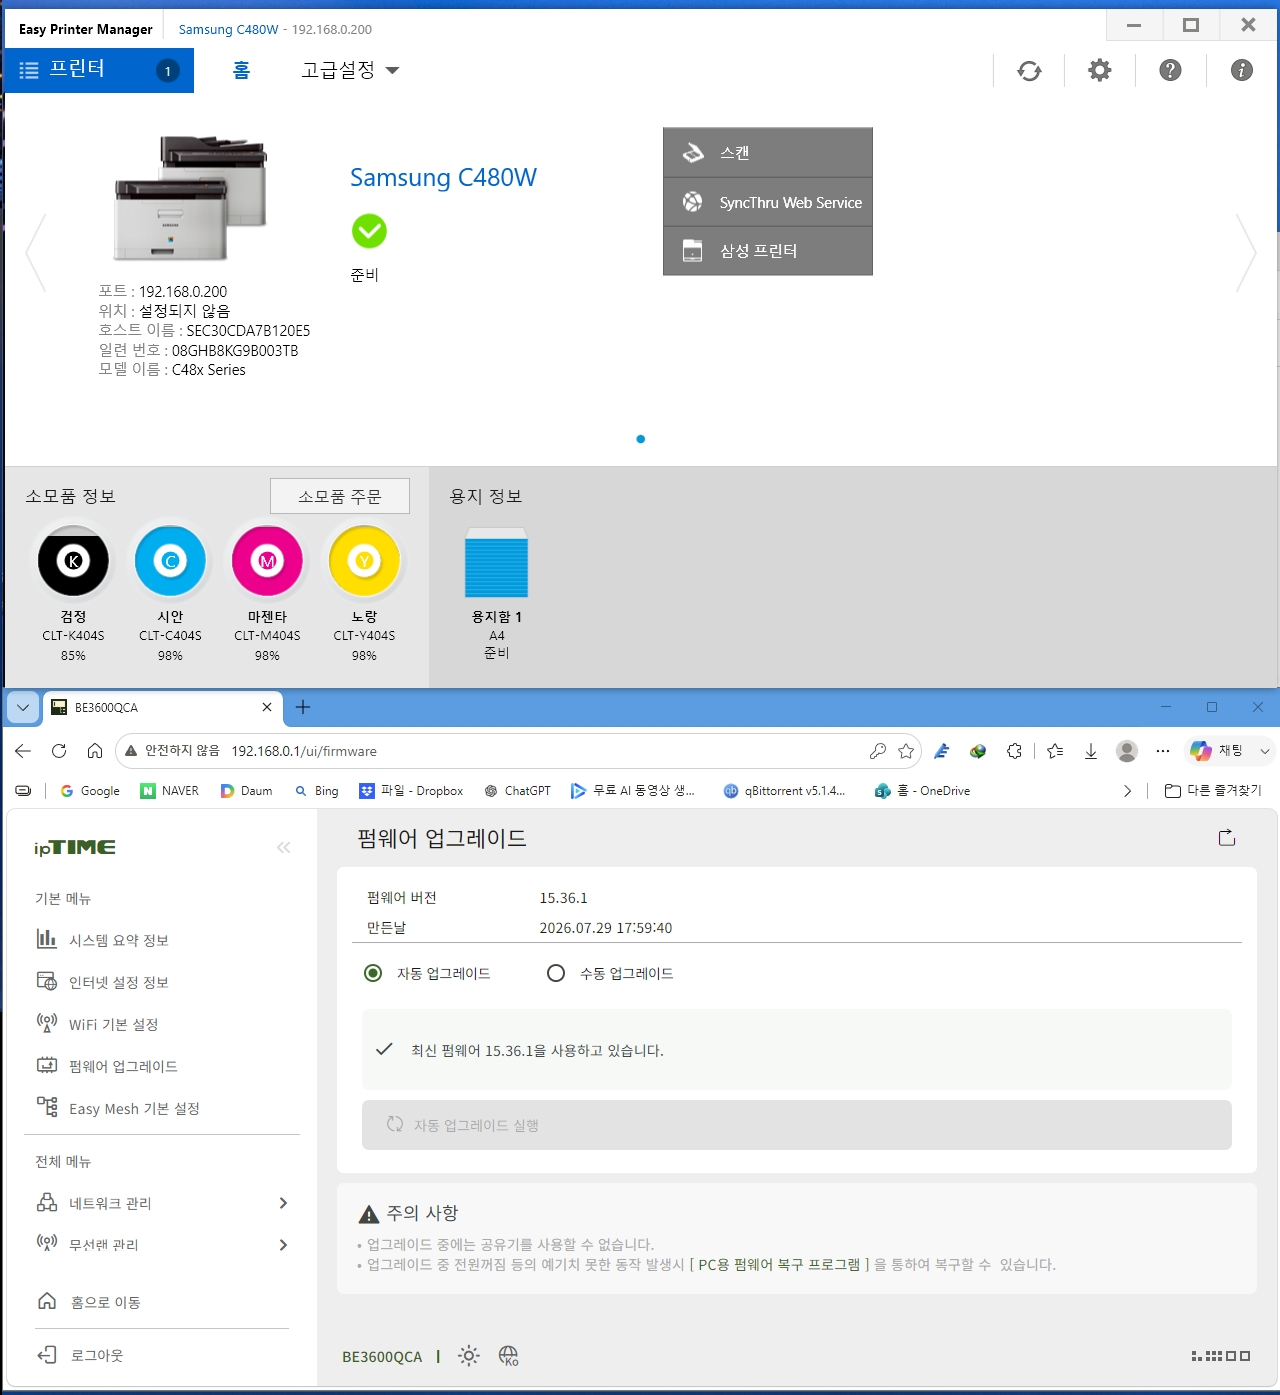Click the browser back arrow
Image resolution: width=1280 pixels, height=1395 pixels.
point(23,751)
